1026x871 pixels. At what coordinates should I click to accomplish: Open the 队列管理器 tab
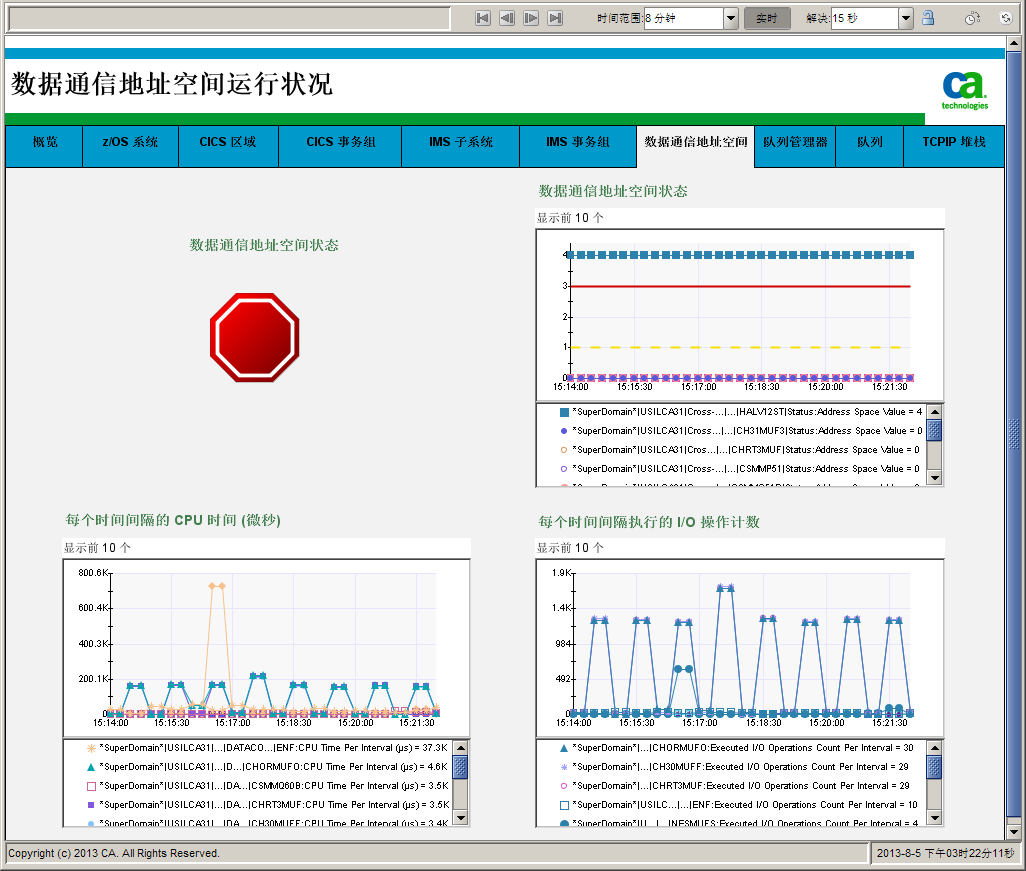795,142
